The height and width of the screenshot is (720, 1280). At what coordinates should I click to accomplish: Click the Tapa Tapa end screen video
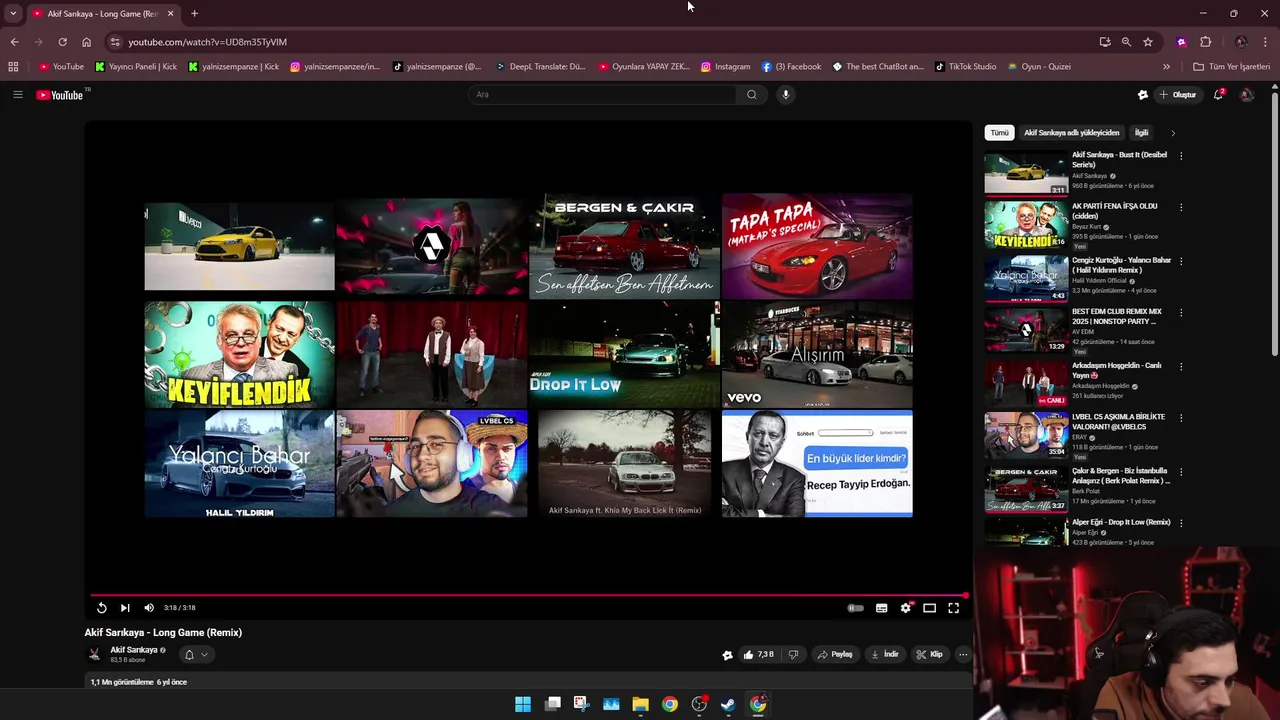coord(817,246)
